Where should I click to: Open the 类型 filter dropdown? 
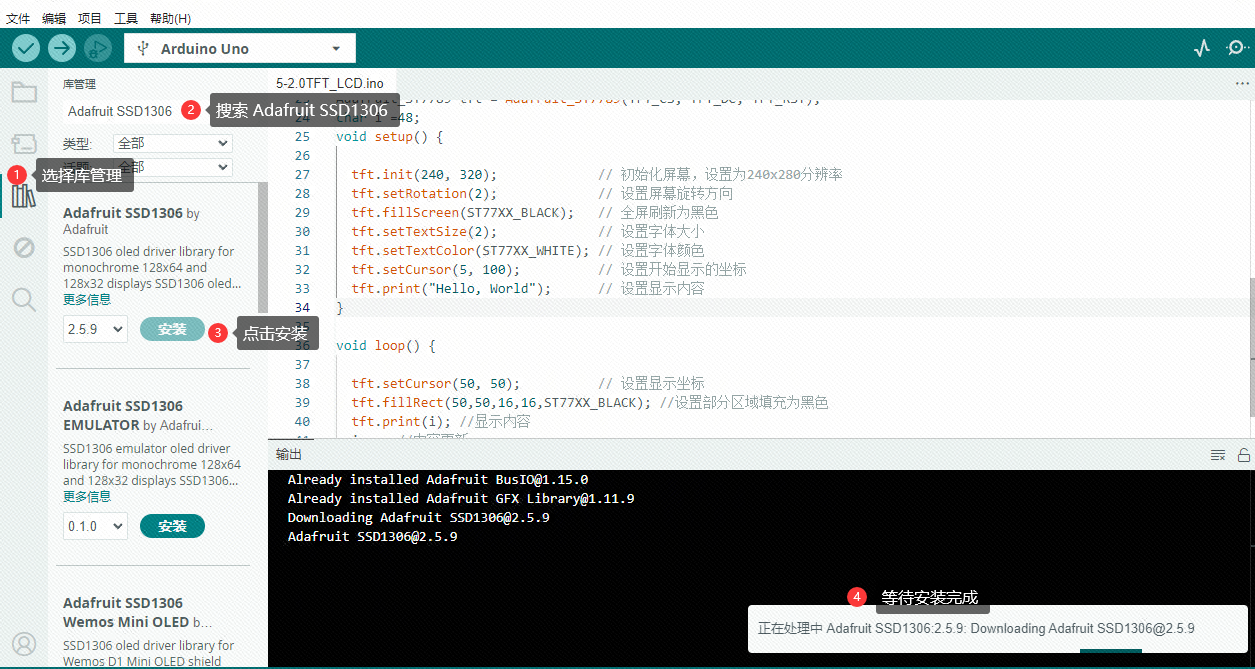[173, 143]
